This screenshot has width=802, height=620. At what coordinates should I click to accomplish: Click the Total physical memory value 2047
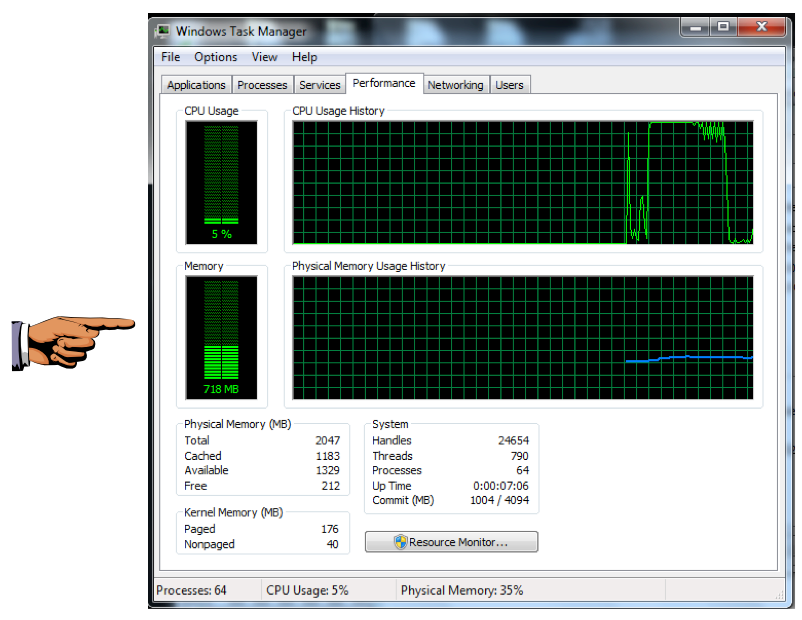tap(327, 440)
